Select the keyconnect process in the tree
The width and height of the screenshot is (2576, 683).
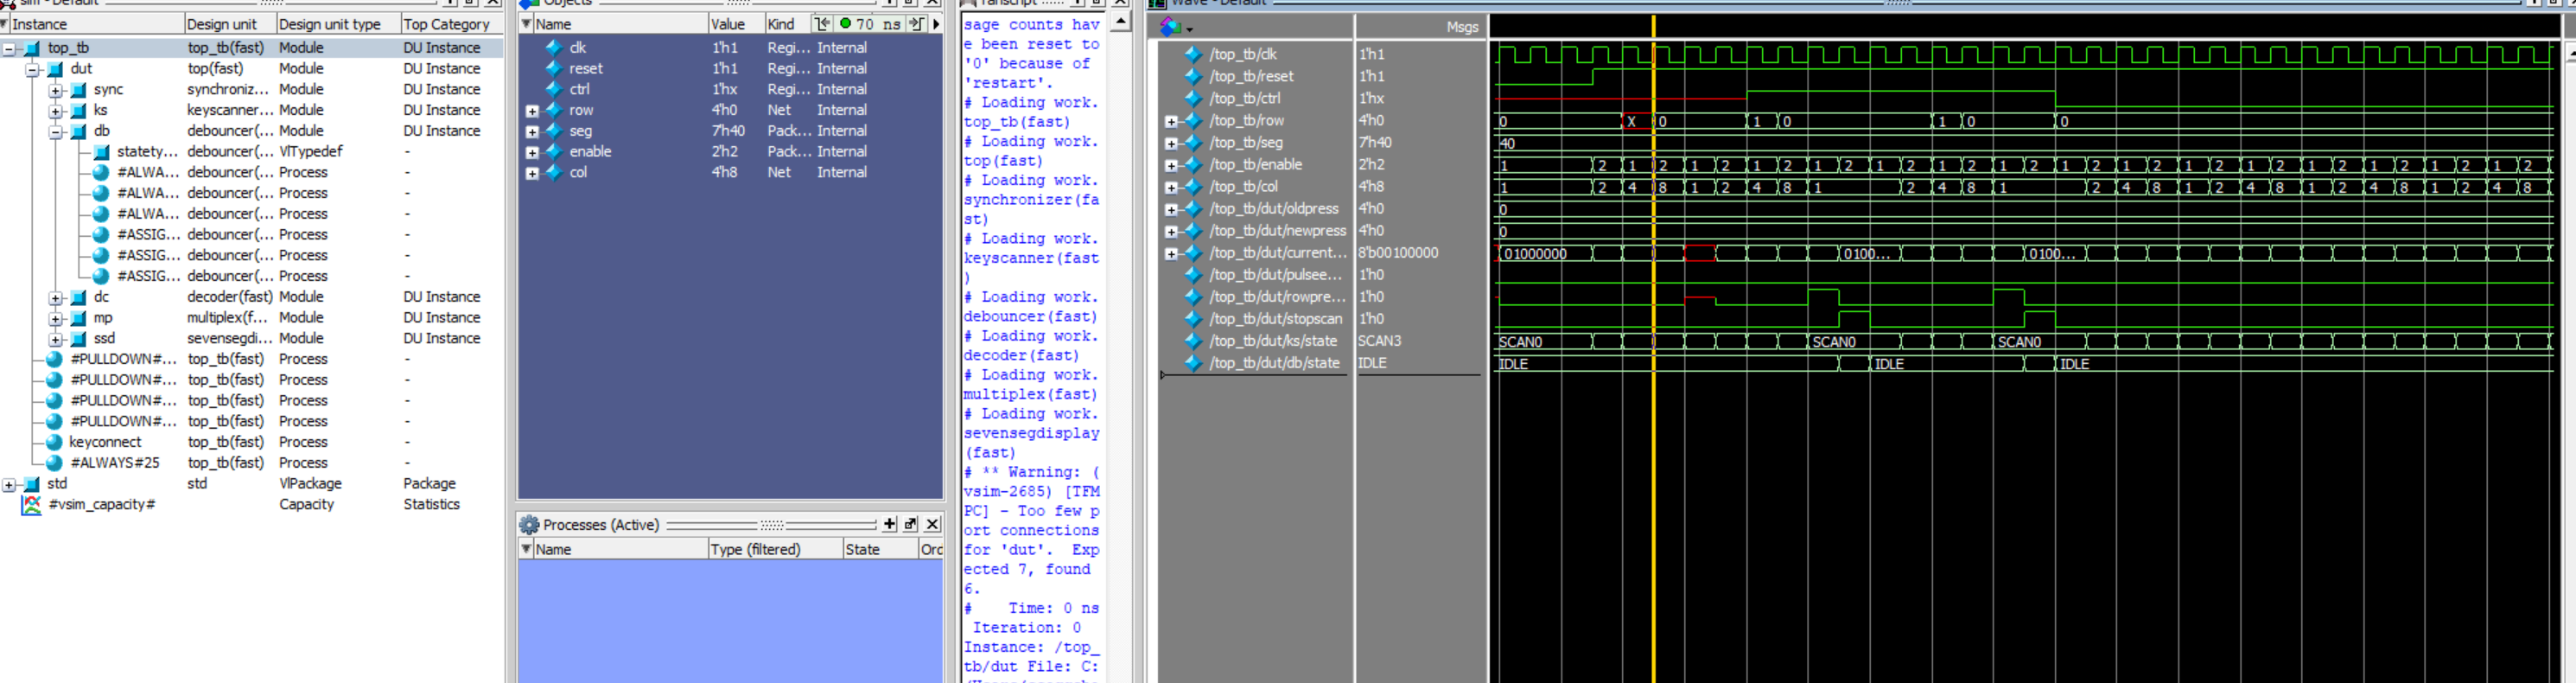[105, 442]
